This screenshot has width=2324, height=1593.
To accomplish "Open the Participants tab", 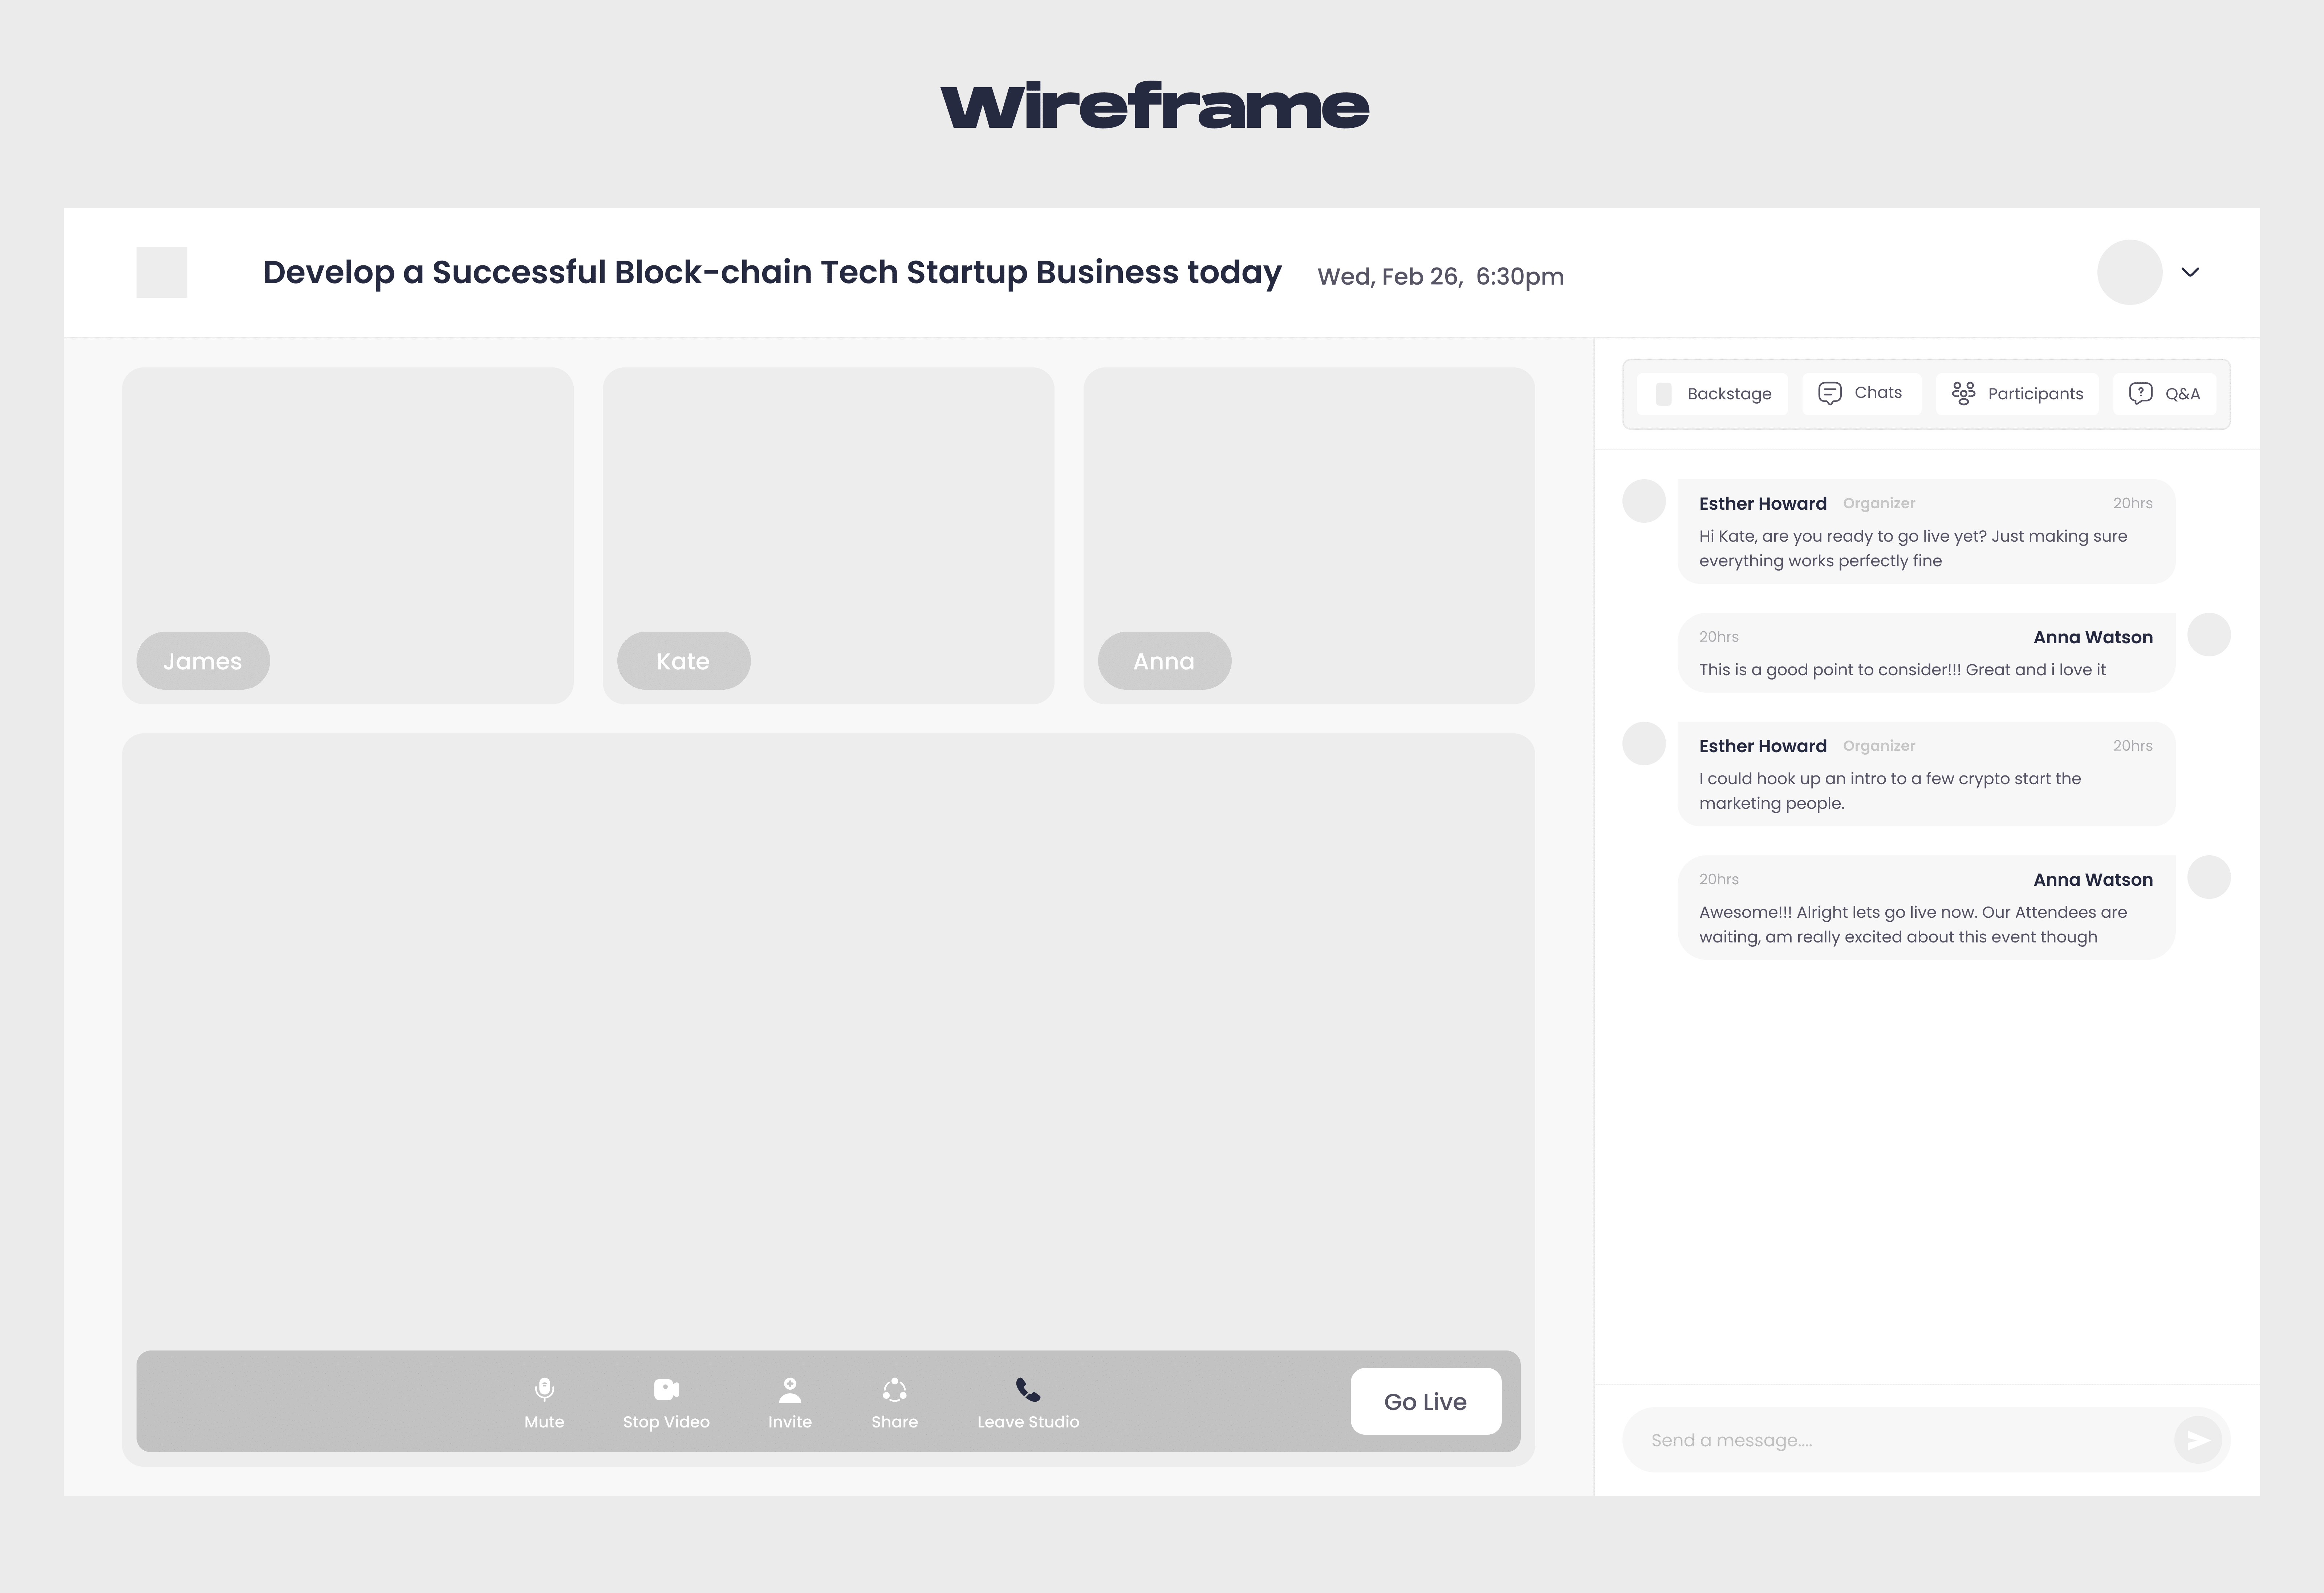I will [2017, 394].
